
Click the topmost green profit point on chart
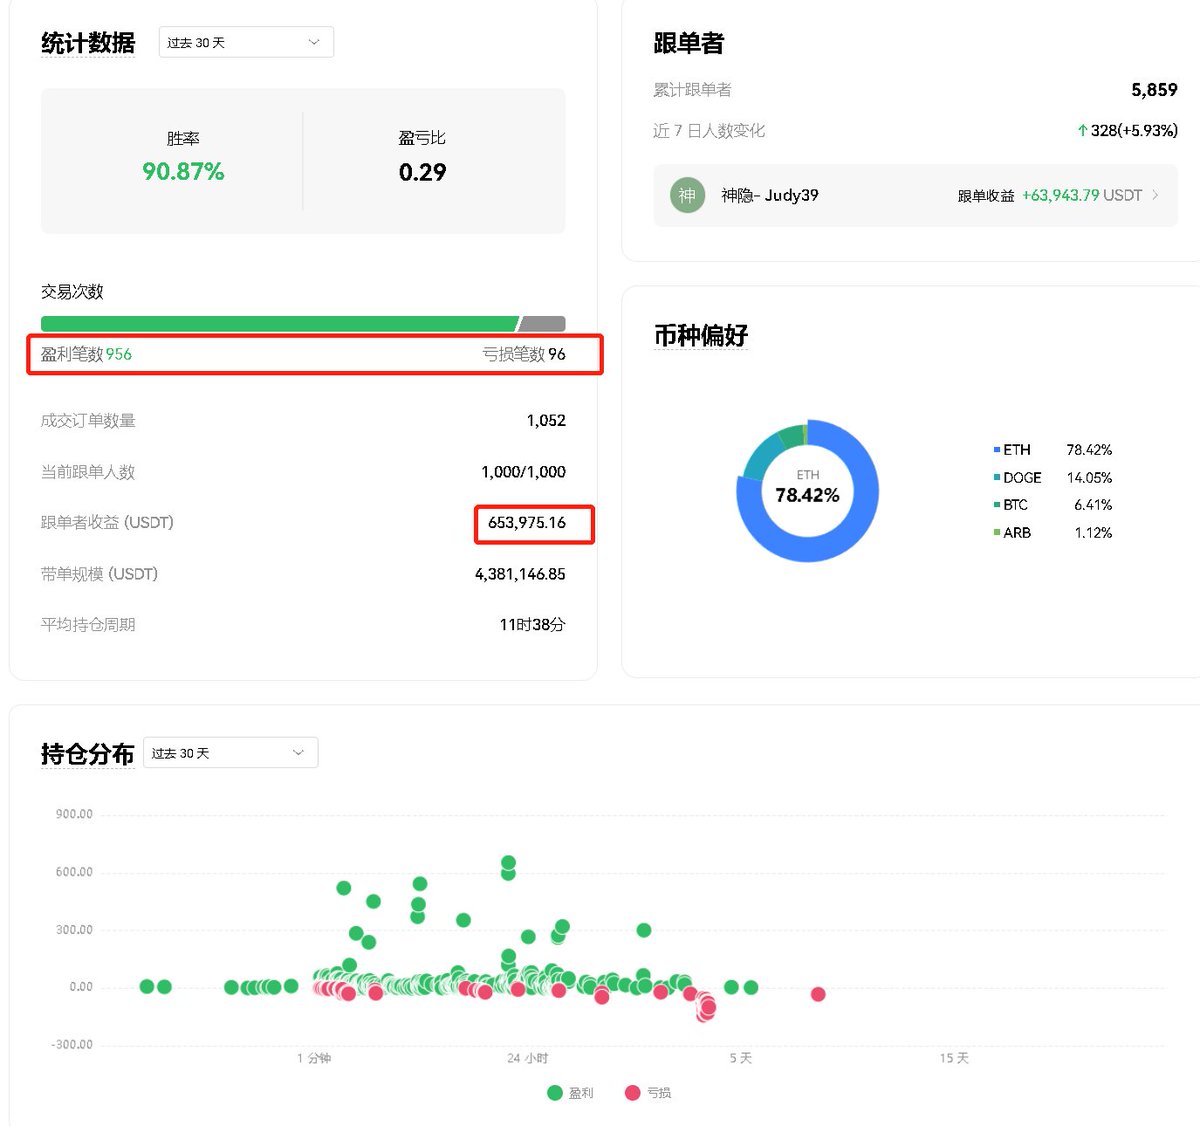pyautogui.click(x=508, y=863)
